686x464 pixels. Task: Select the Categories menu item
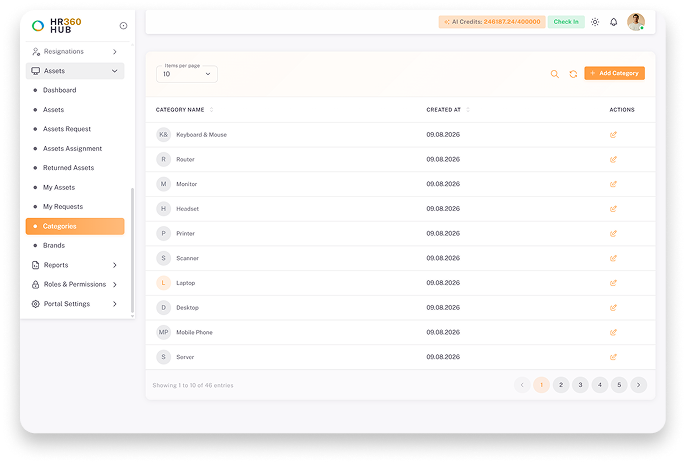pos(75,227)
